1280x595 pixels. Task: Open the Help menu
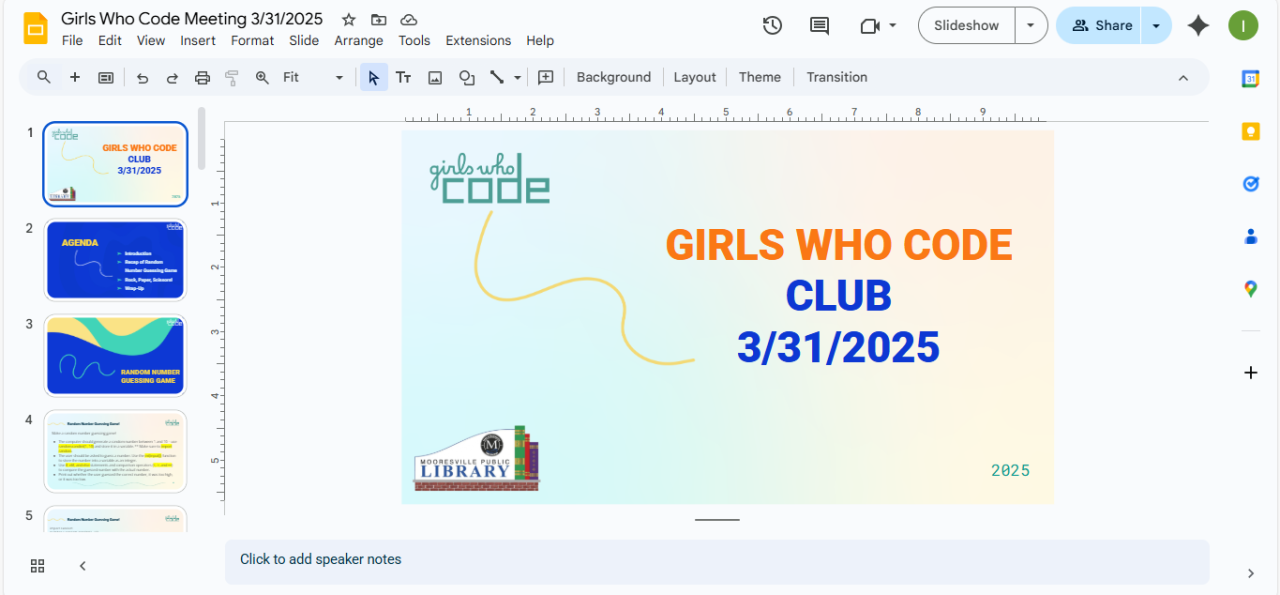[540, 41]
